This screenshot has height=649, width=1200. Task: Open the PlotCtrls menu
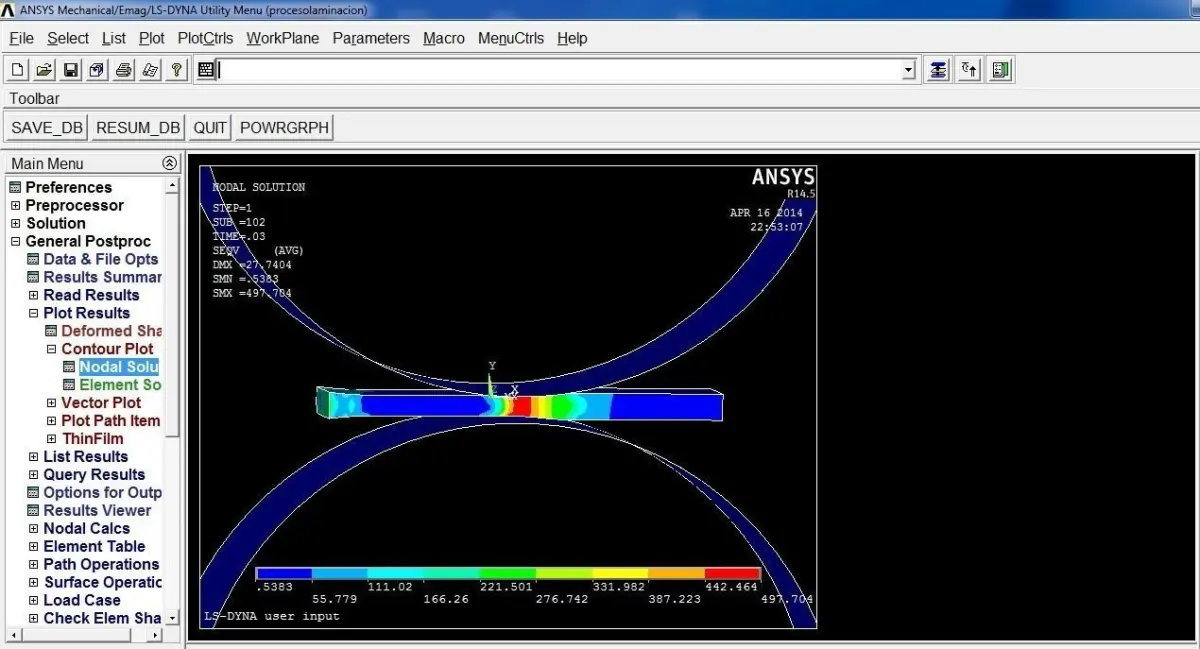[x=205, y=38]
